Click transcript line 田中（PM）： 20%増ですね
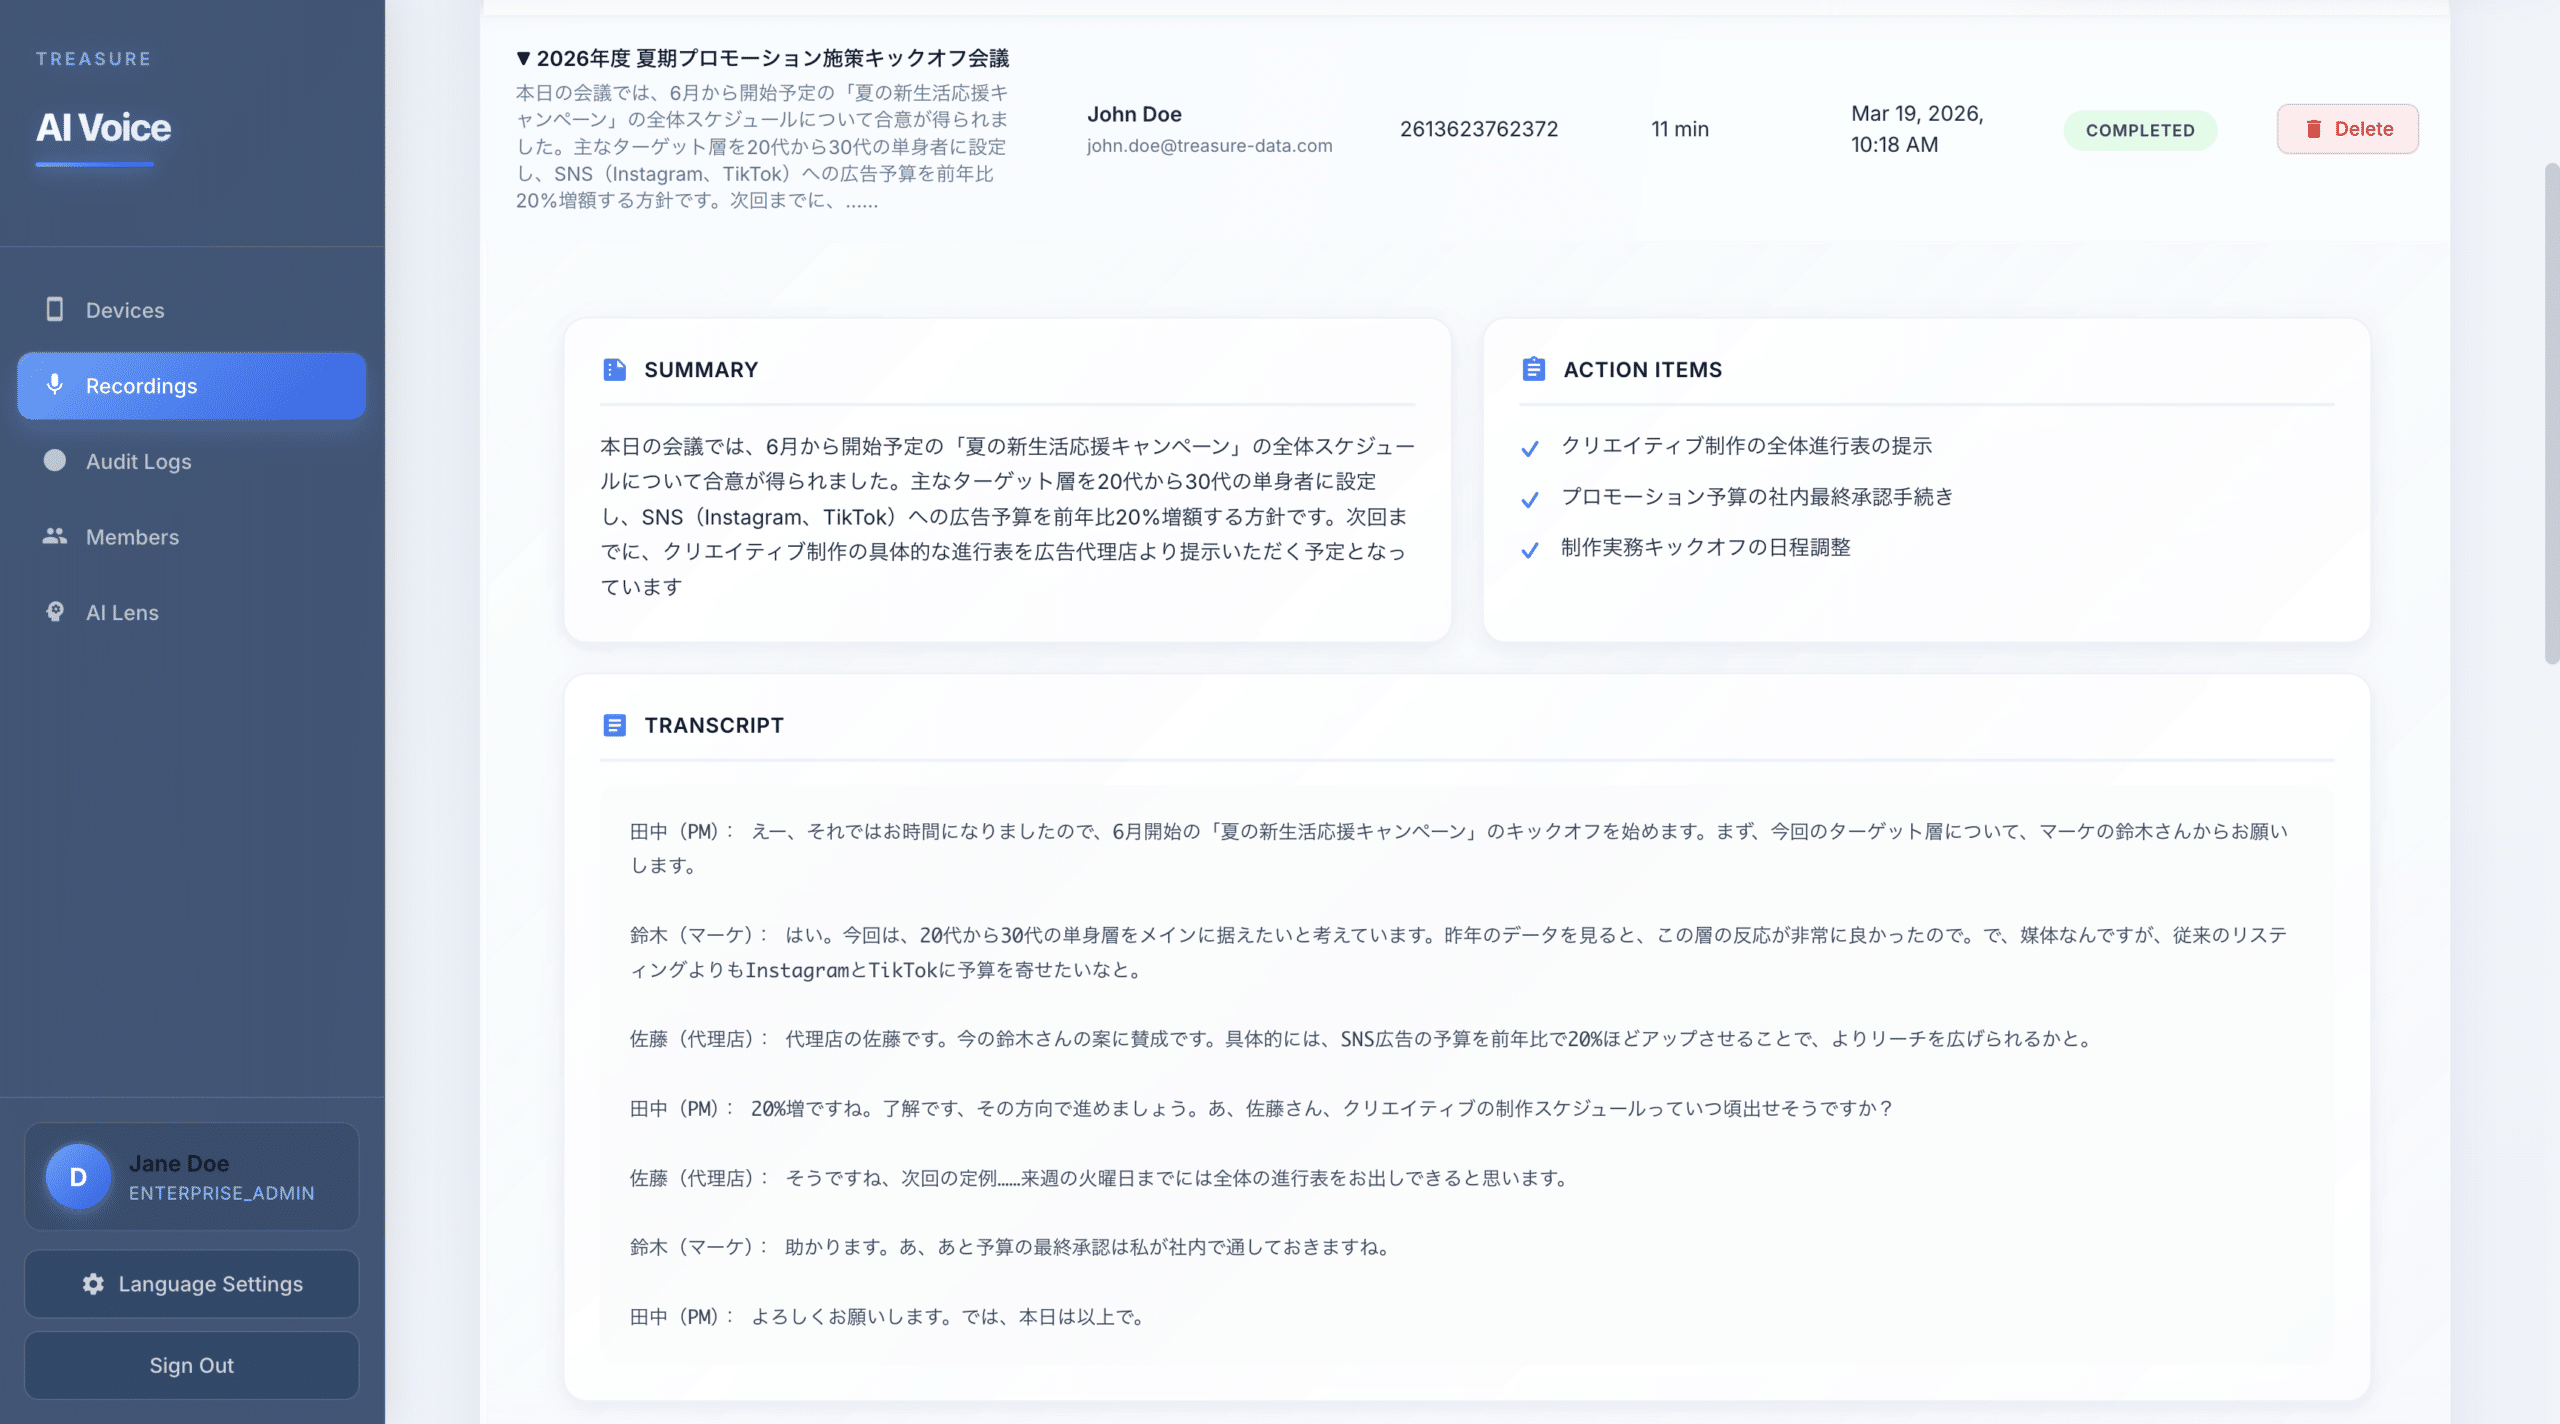2560x1424 pixels. coord(1262,1108)
